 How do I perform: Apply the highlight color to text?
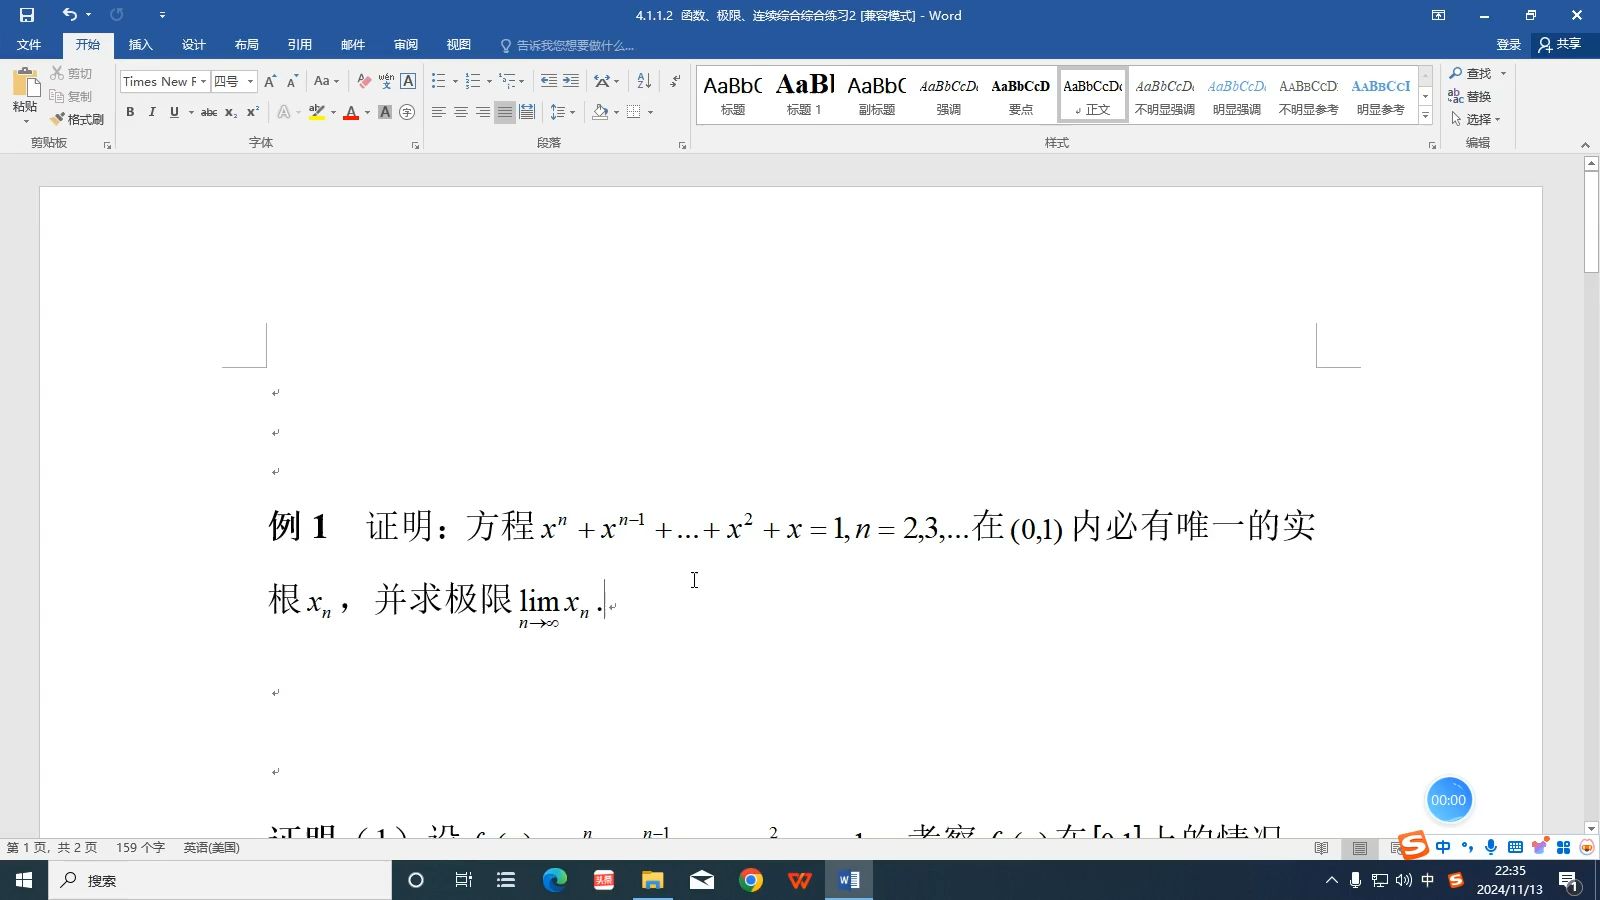coord(317,112)
